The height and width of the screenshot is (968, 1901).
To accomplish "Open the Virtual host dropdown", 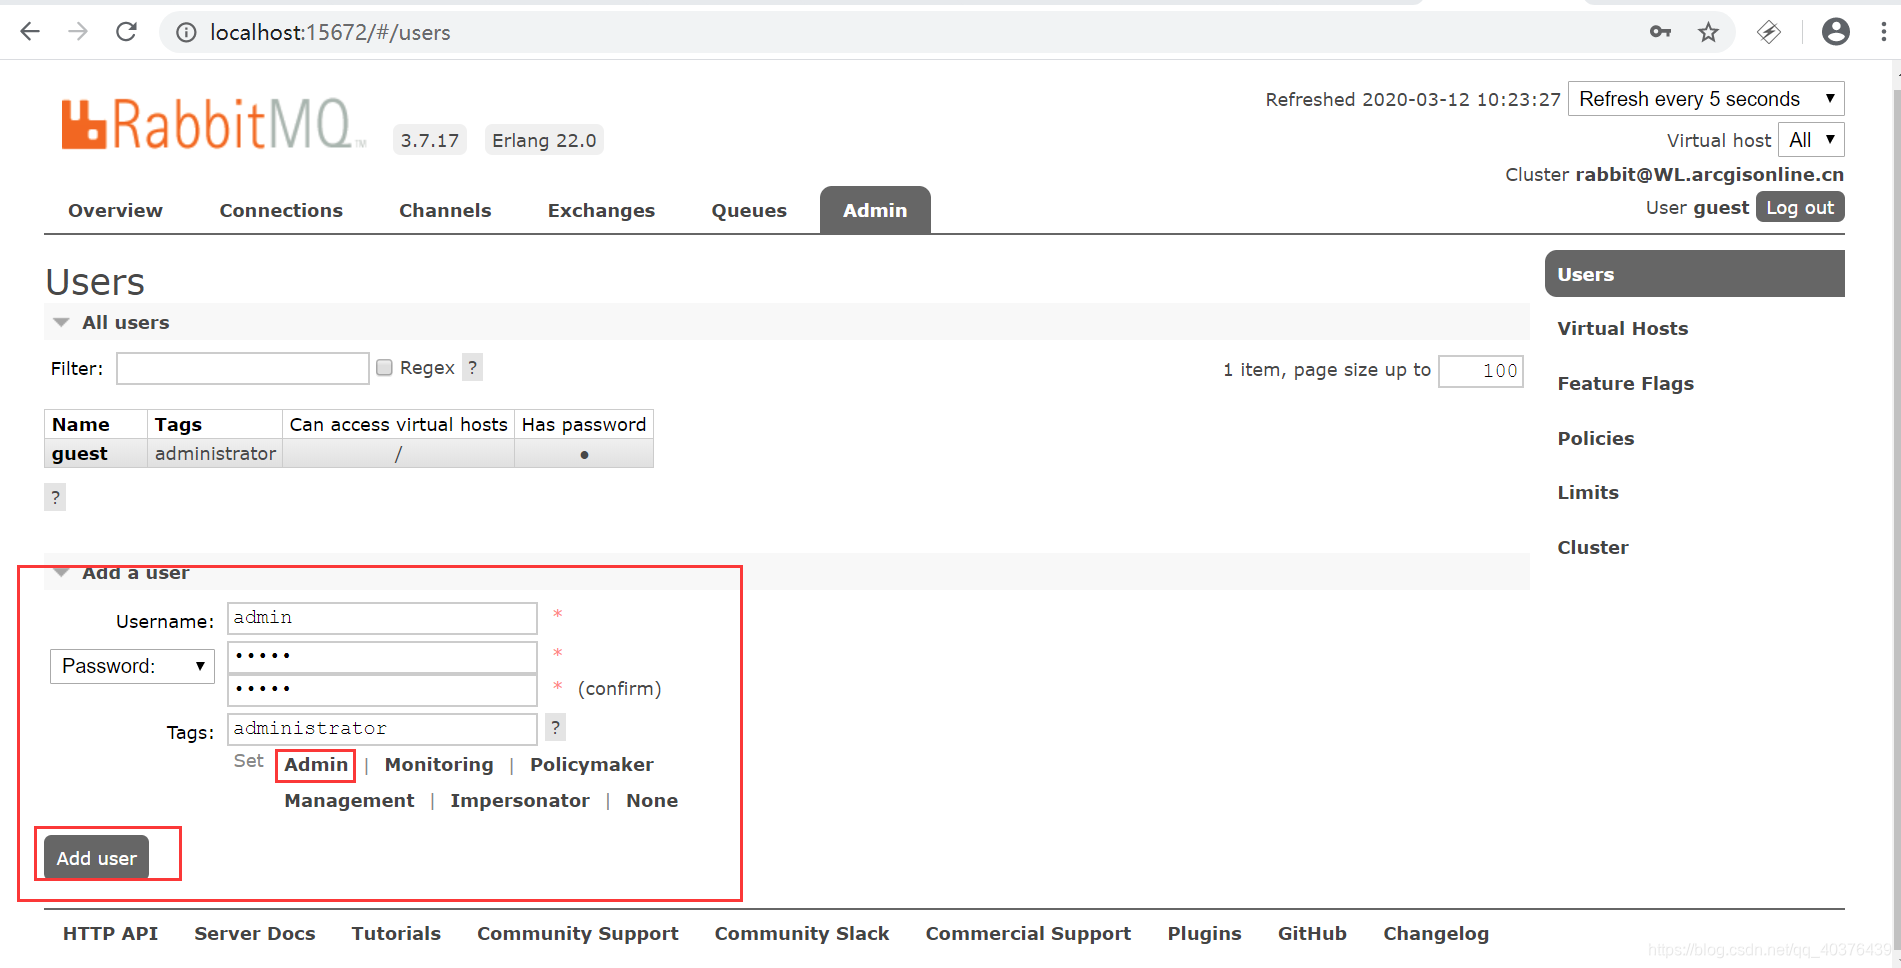I will [x=1811, y=140].
